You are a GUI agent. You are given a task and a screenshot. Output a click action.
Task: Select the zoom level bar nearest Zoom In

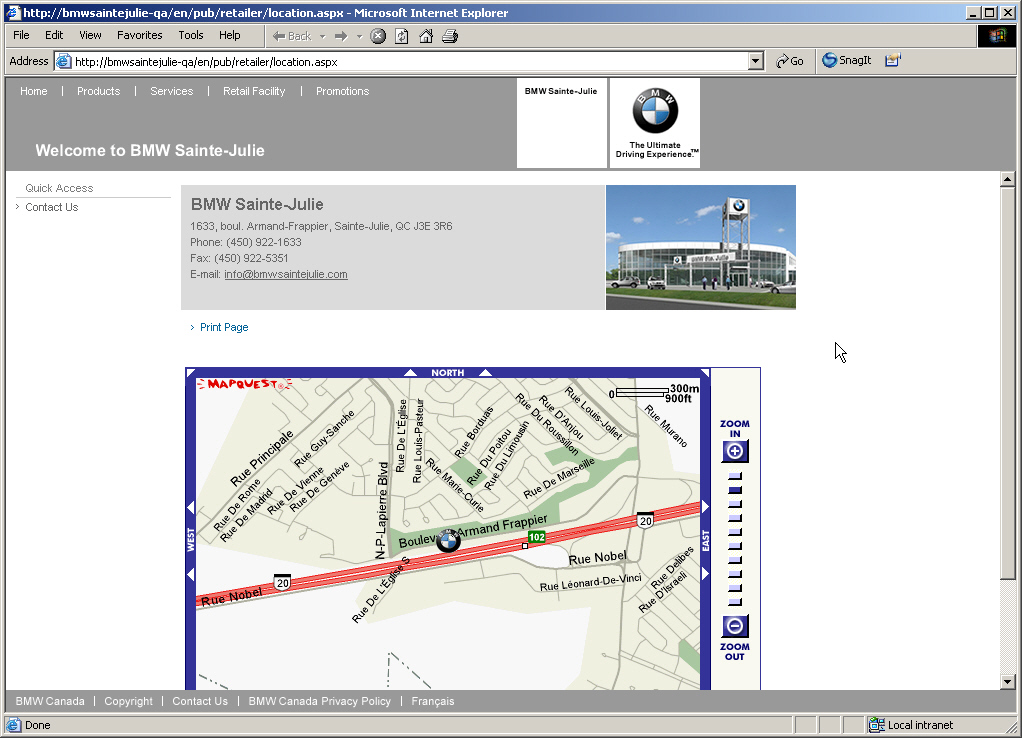[x=735, y=476]
